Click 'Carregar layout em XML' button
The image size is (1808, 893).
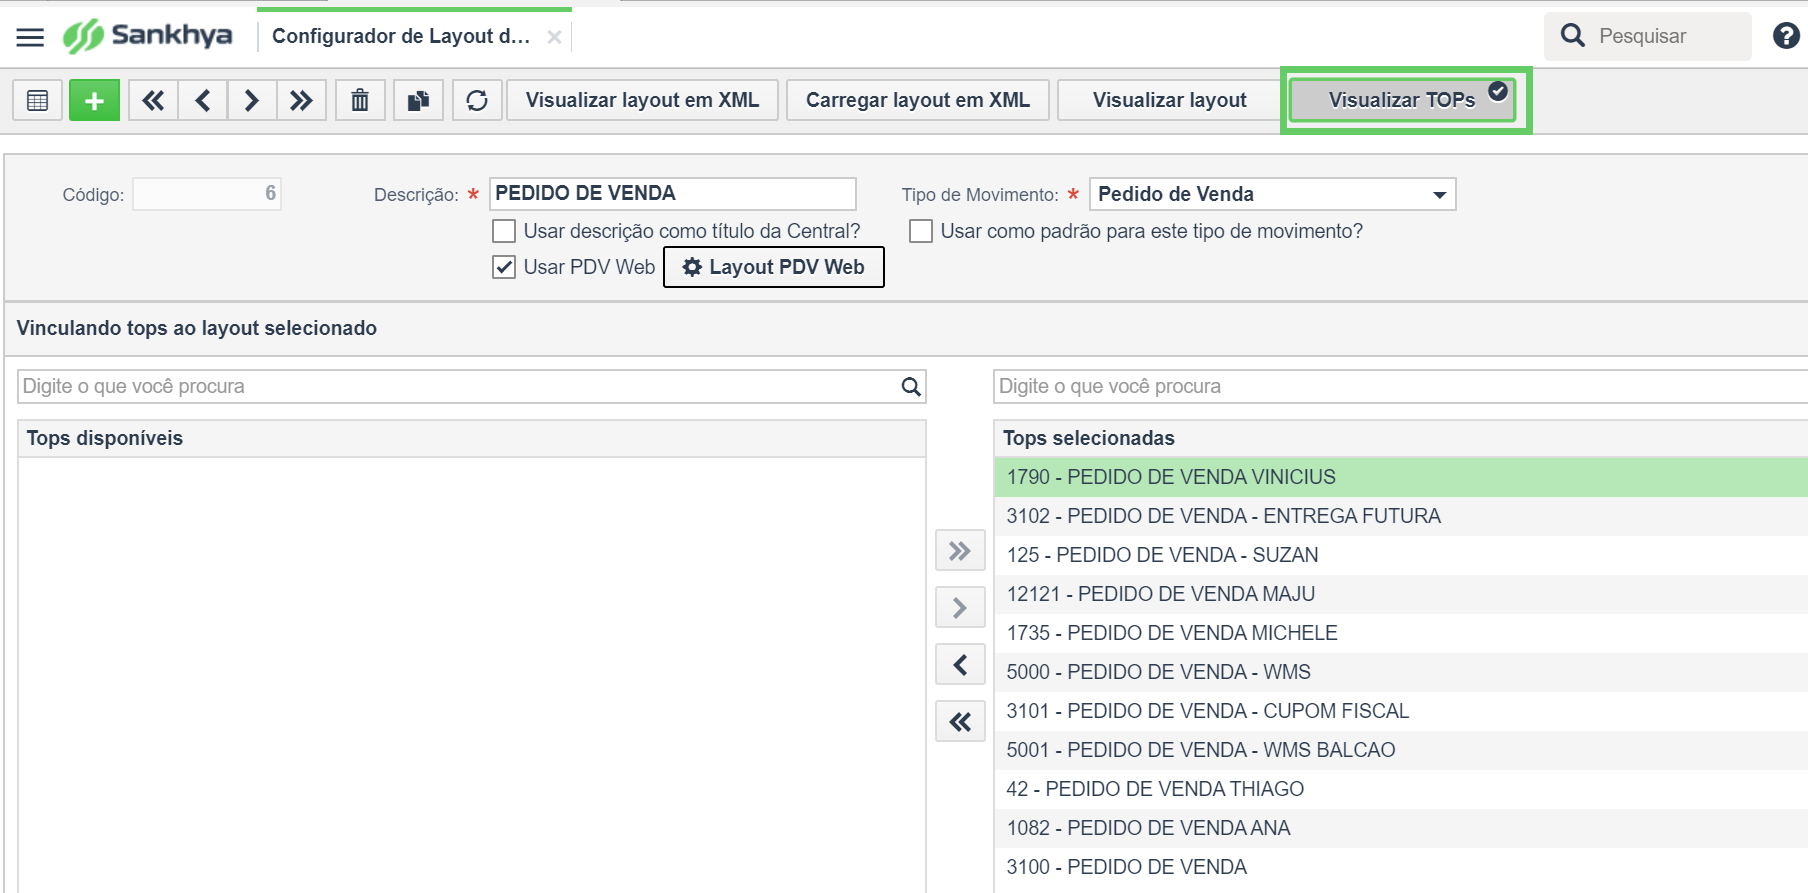pos(918,100)
